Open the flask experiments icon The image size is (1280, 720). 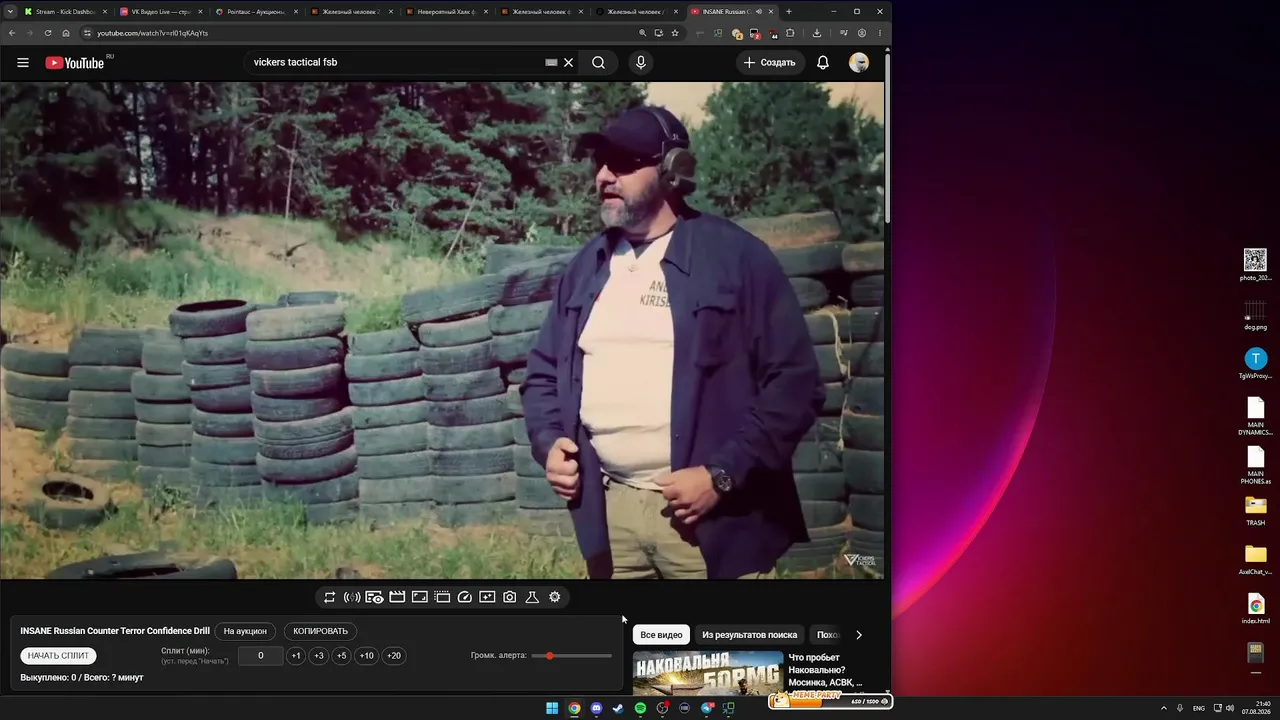point(532,597)
